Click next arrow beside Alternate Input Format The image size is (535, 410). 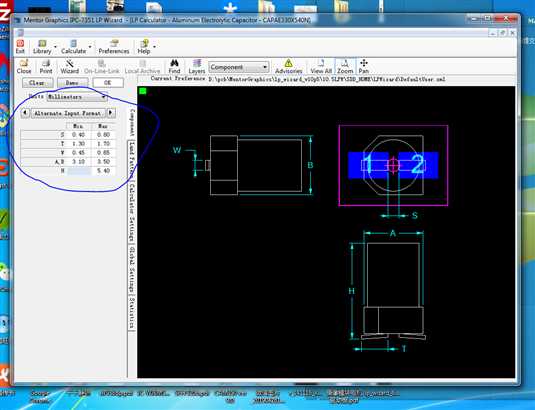(x=111, y=113)
